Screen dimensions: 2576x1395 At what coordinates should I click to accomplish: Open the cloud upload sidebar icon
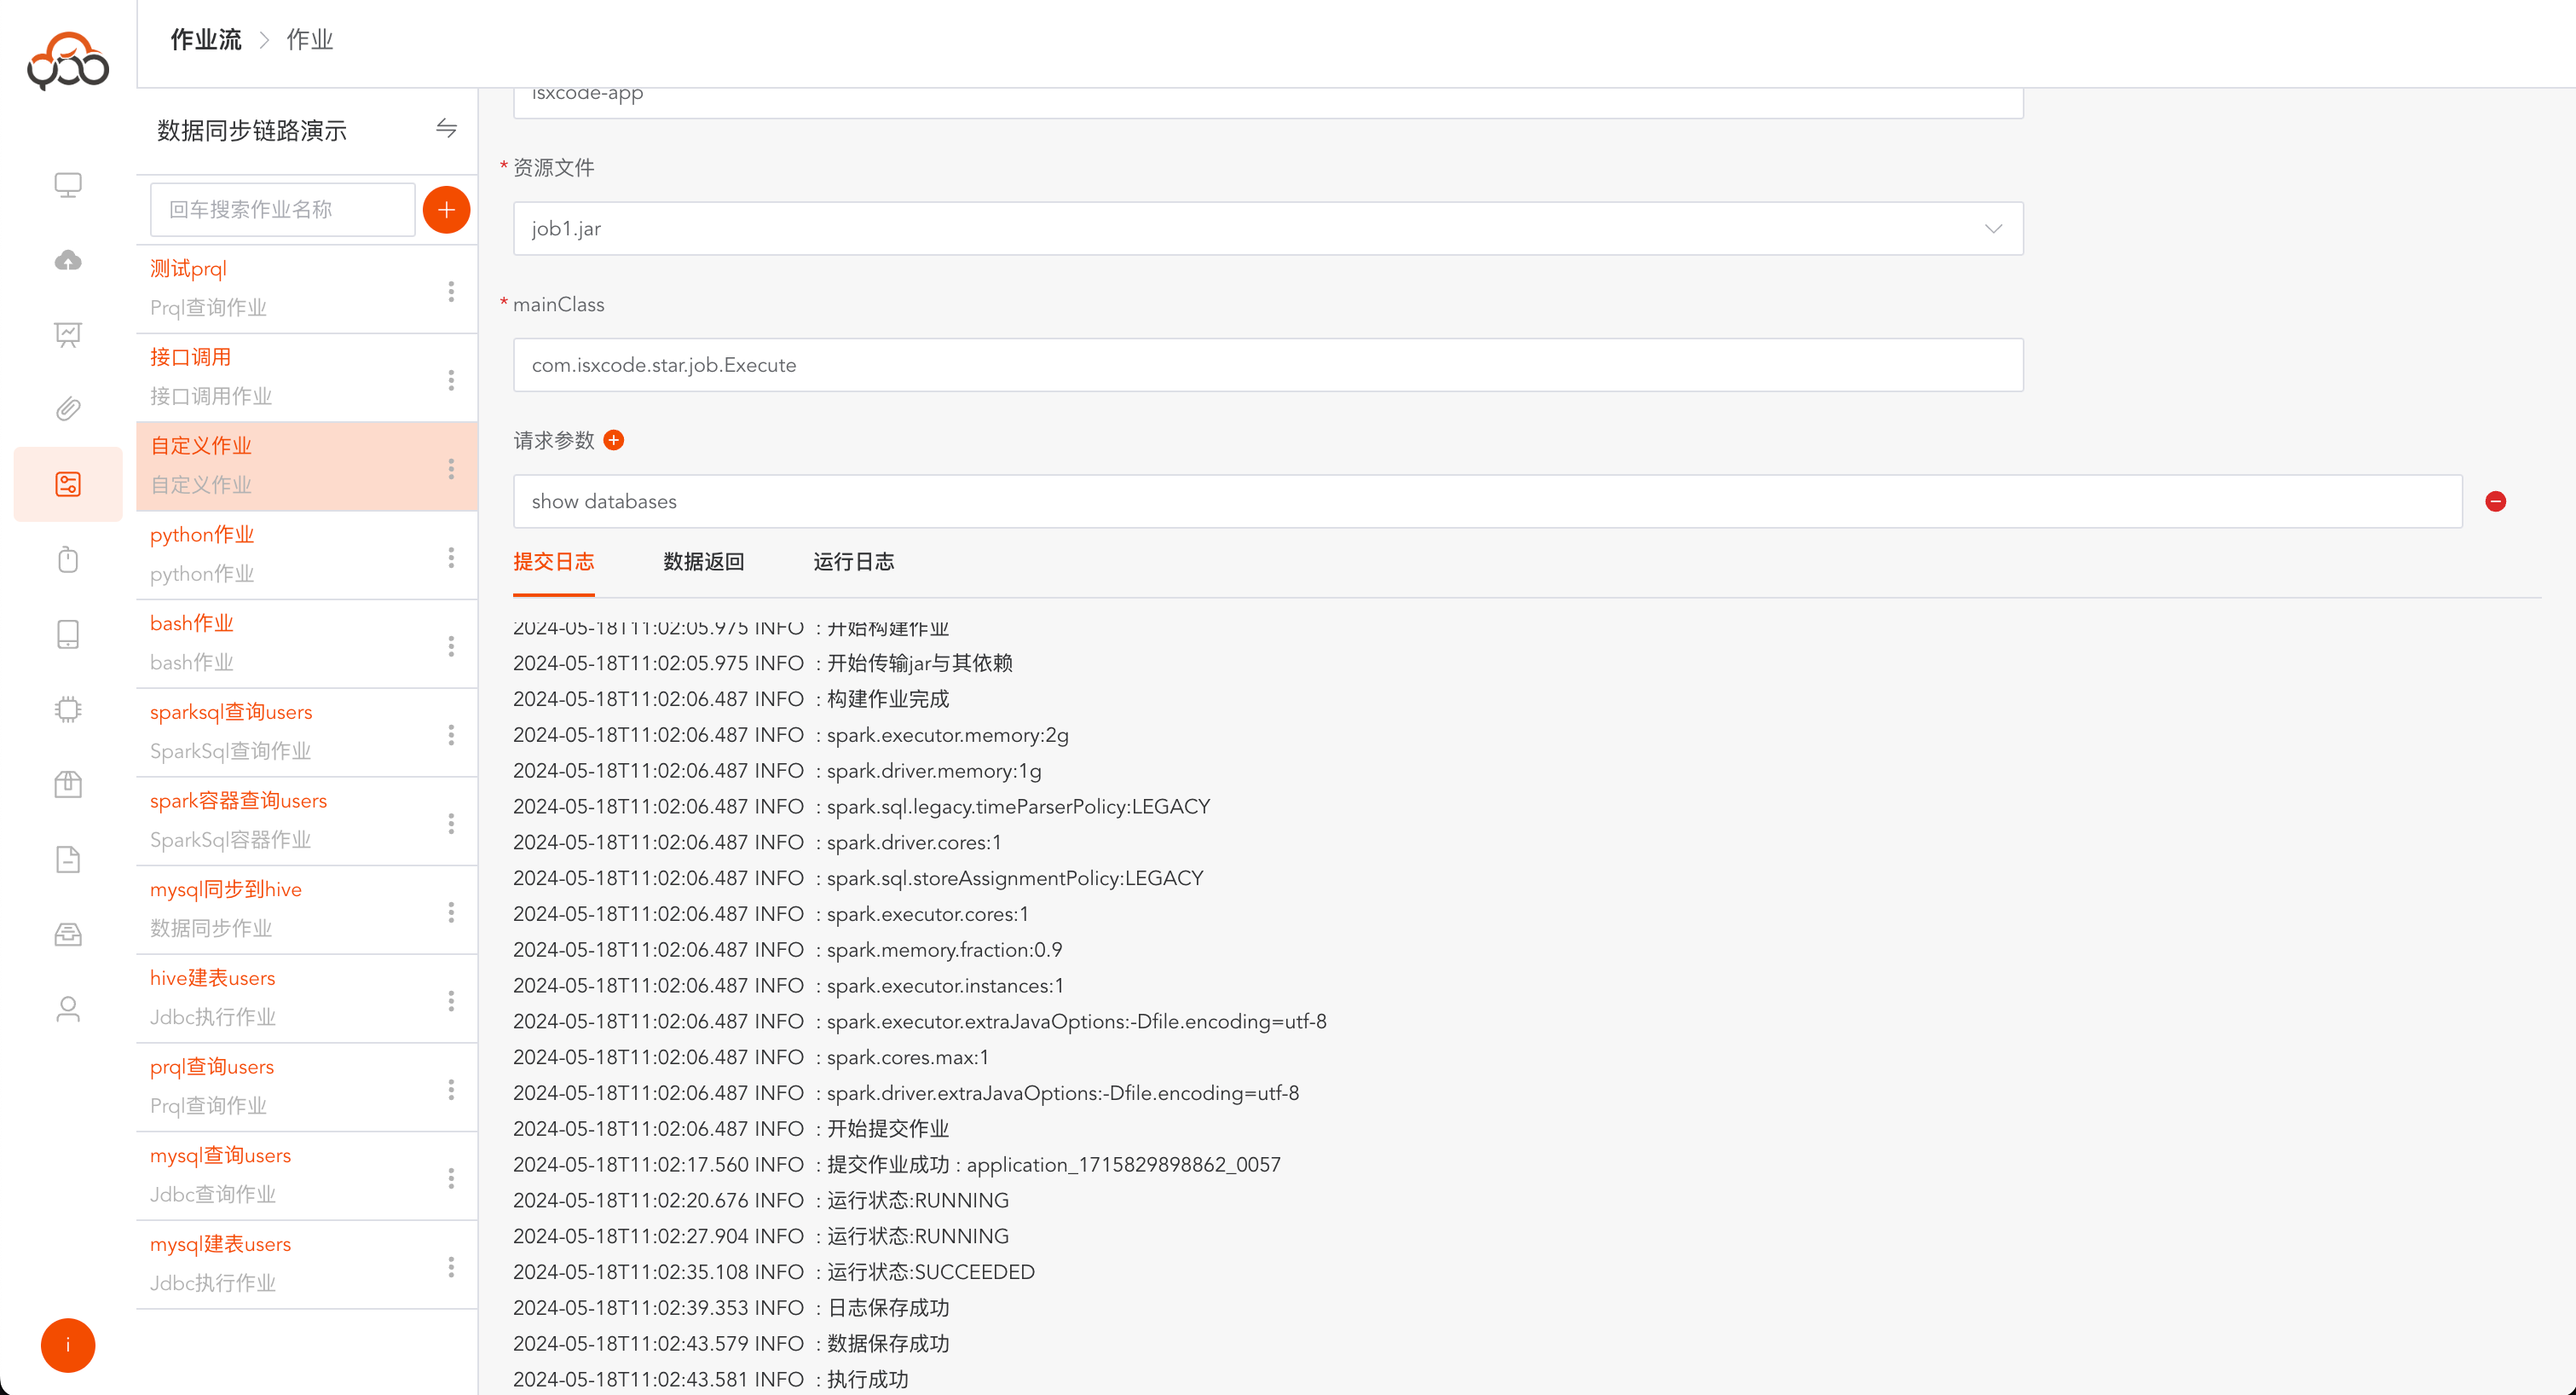tap(68, 260)
